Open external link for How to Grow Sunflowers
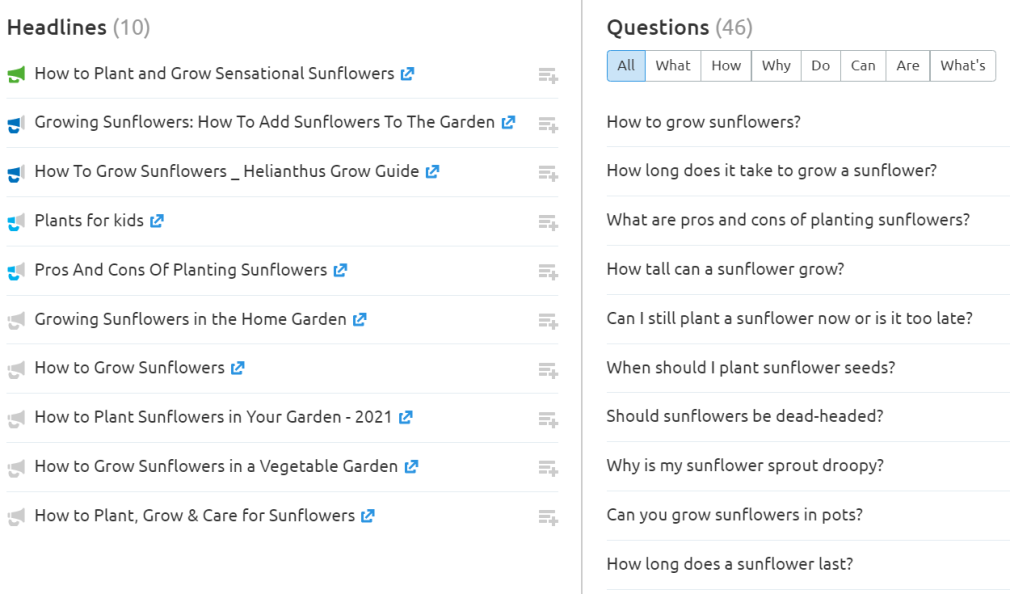 click(238, 368)
